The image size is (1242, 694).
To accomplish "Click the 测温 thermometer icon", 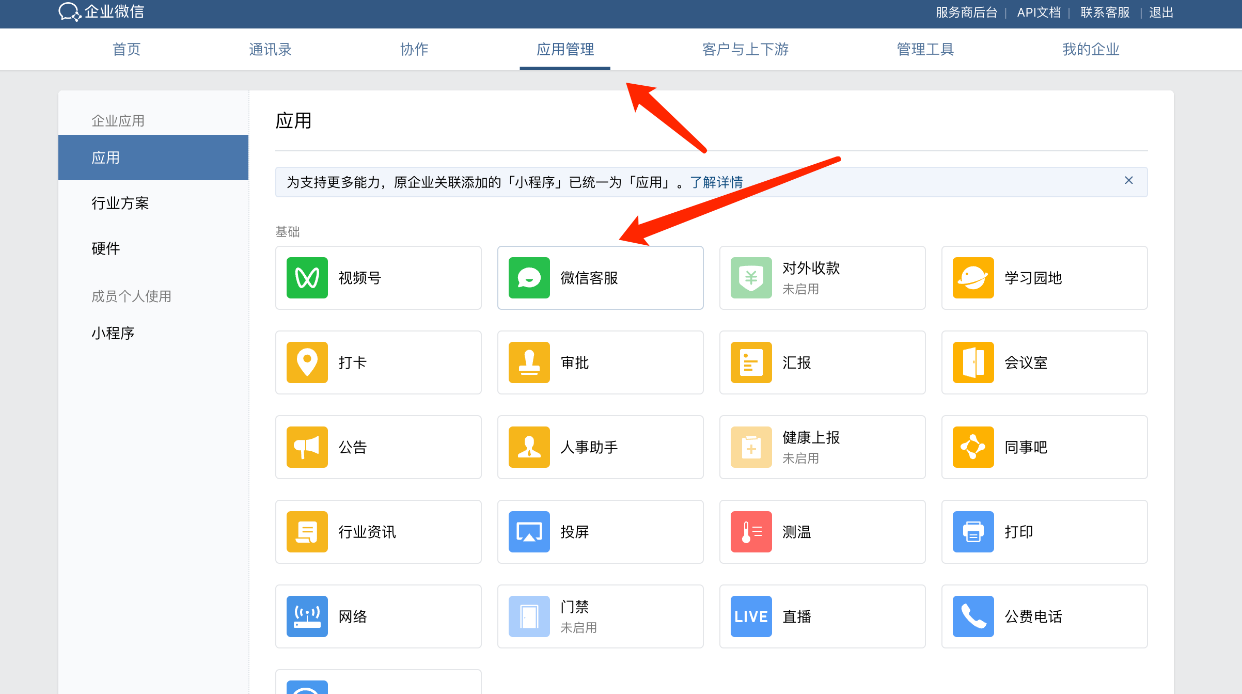I will pyautogui.click(x=751, y=532).
